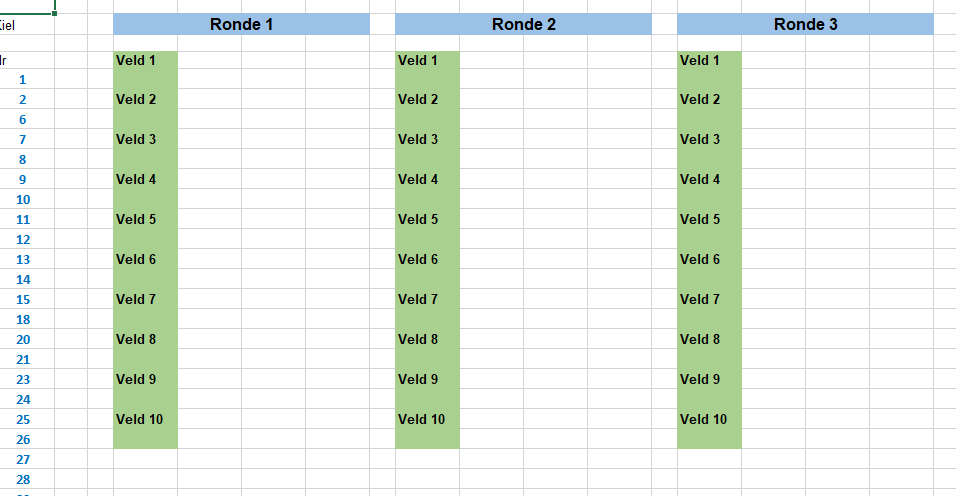The width and height of the screenshot is (956, 496).
Task: Select the cell with blue number 20
Action: click(x=22, y=339)
